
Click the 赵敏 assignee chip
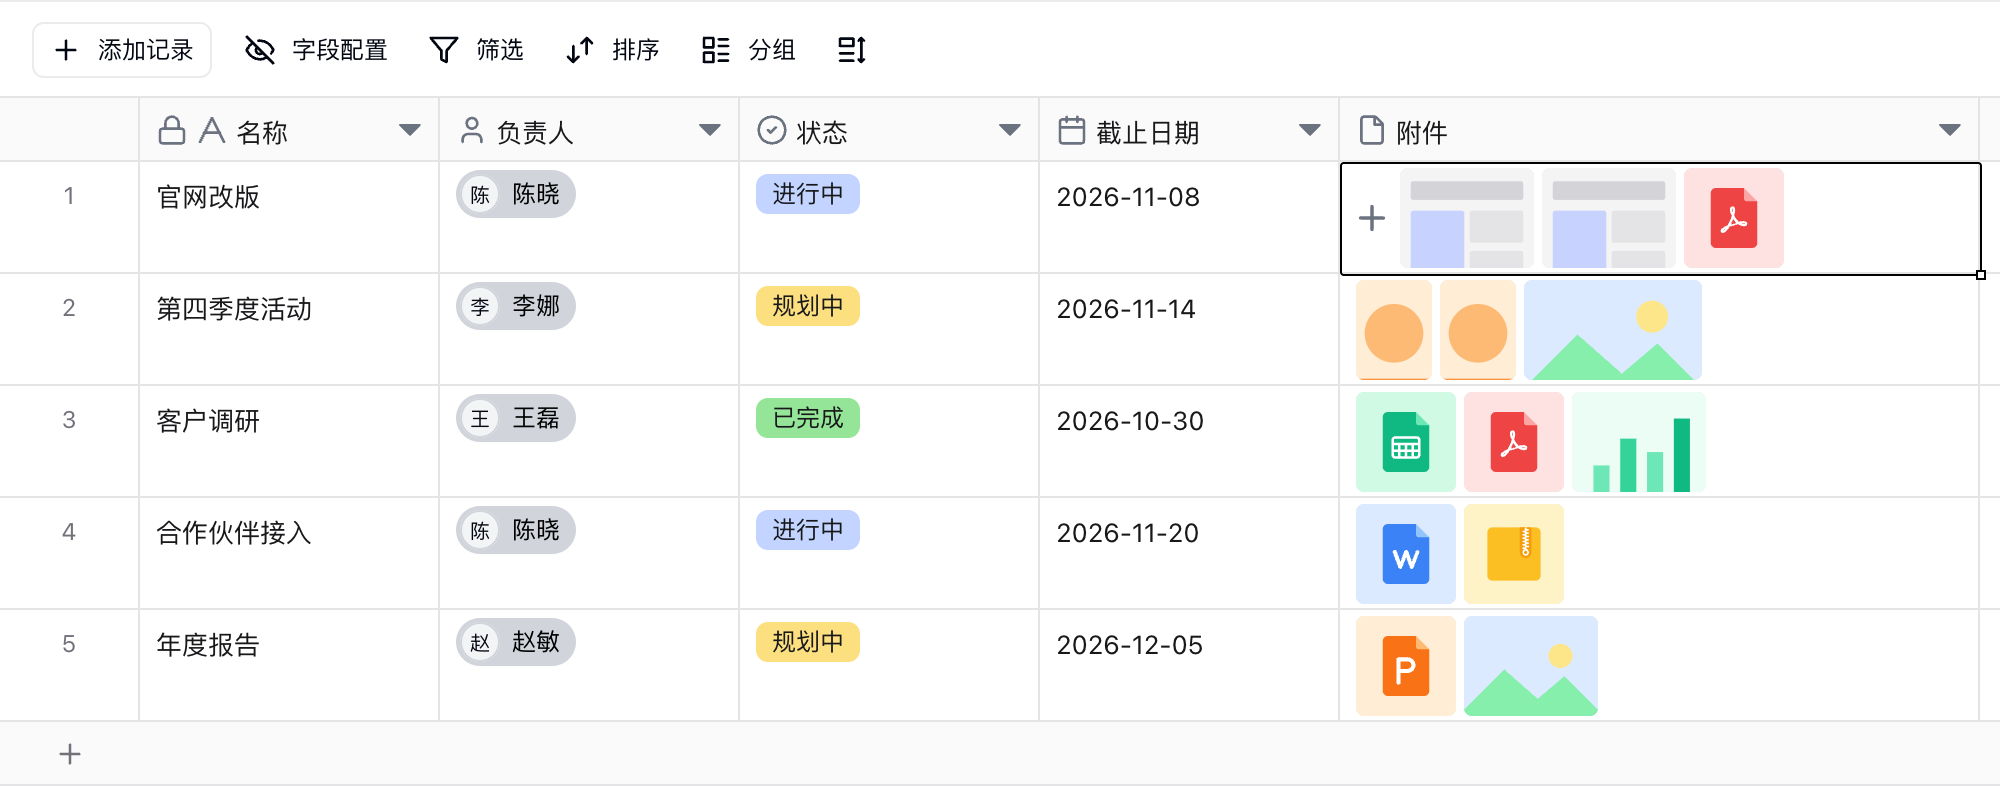(516, 642)
